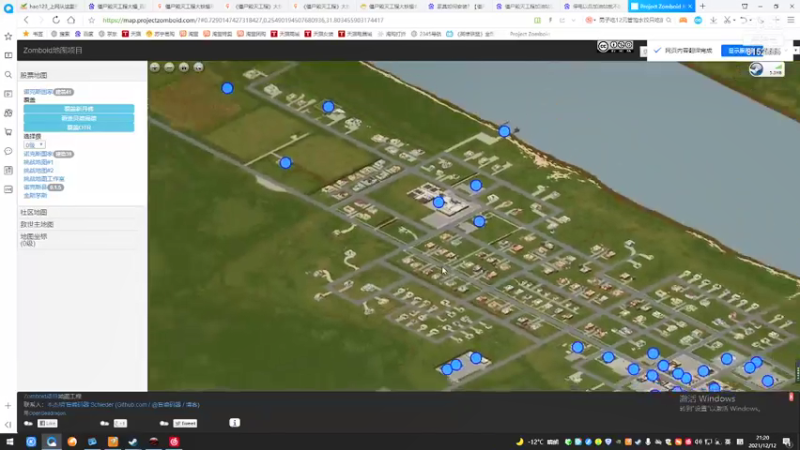Click the browser download arrow icon
Image resolution: width=800 pixels, height=450 pixels.
pyautogui.click(x=713, y=20)
